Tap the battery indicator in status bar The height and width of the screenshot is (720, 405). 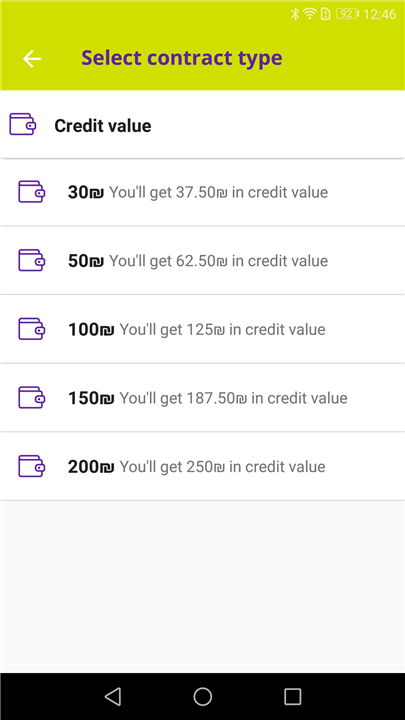tap(347, 14)
